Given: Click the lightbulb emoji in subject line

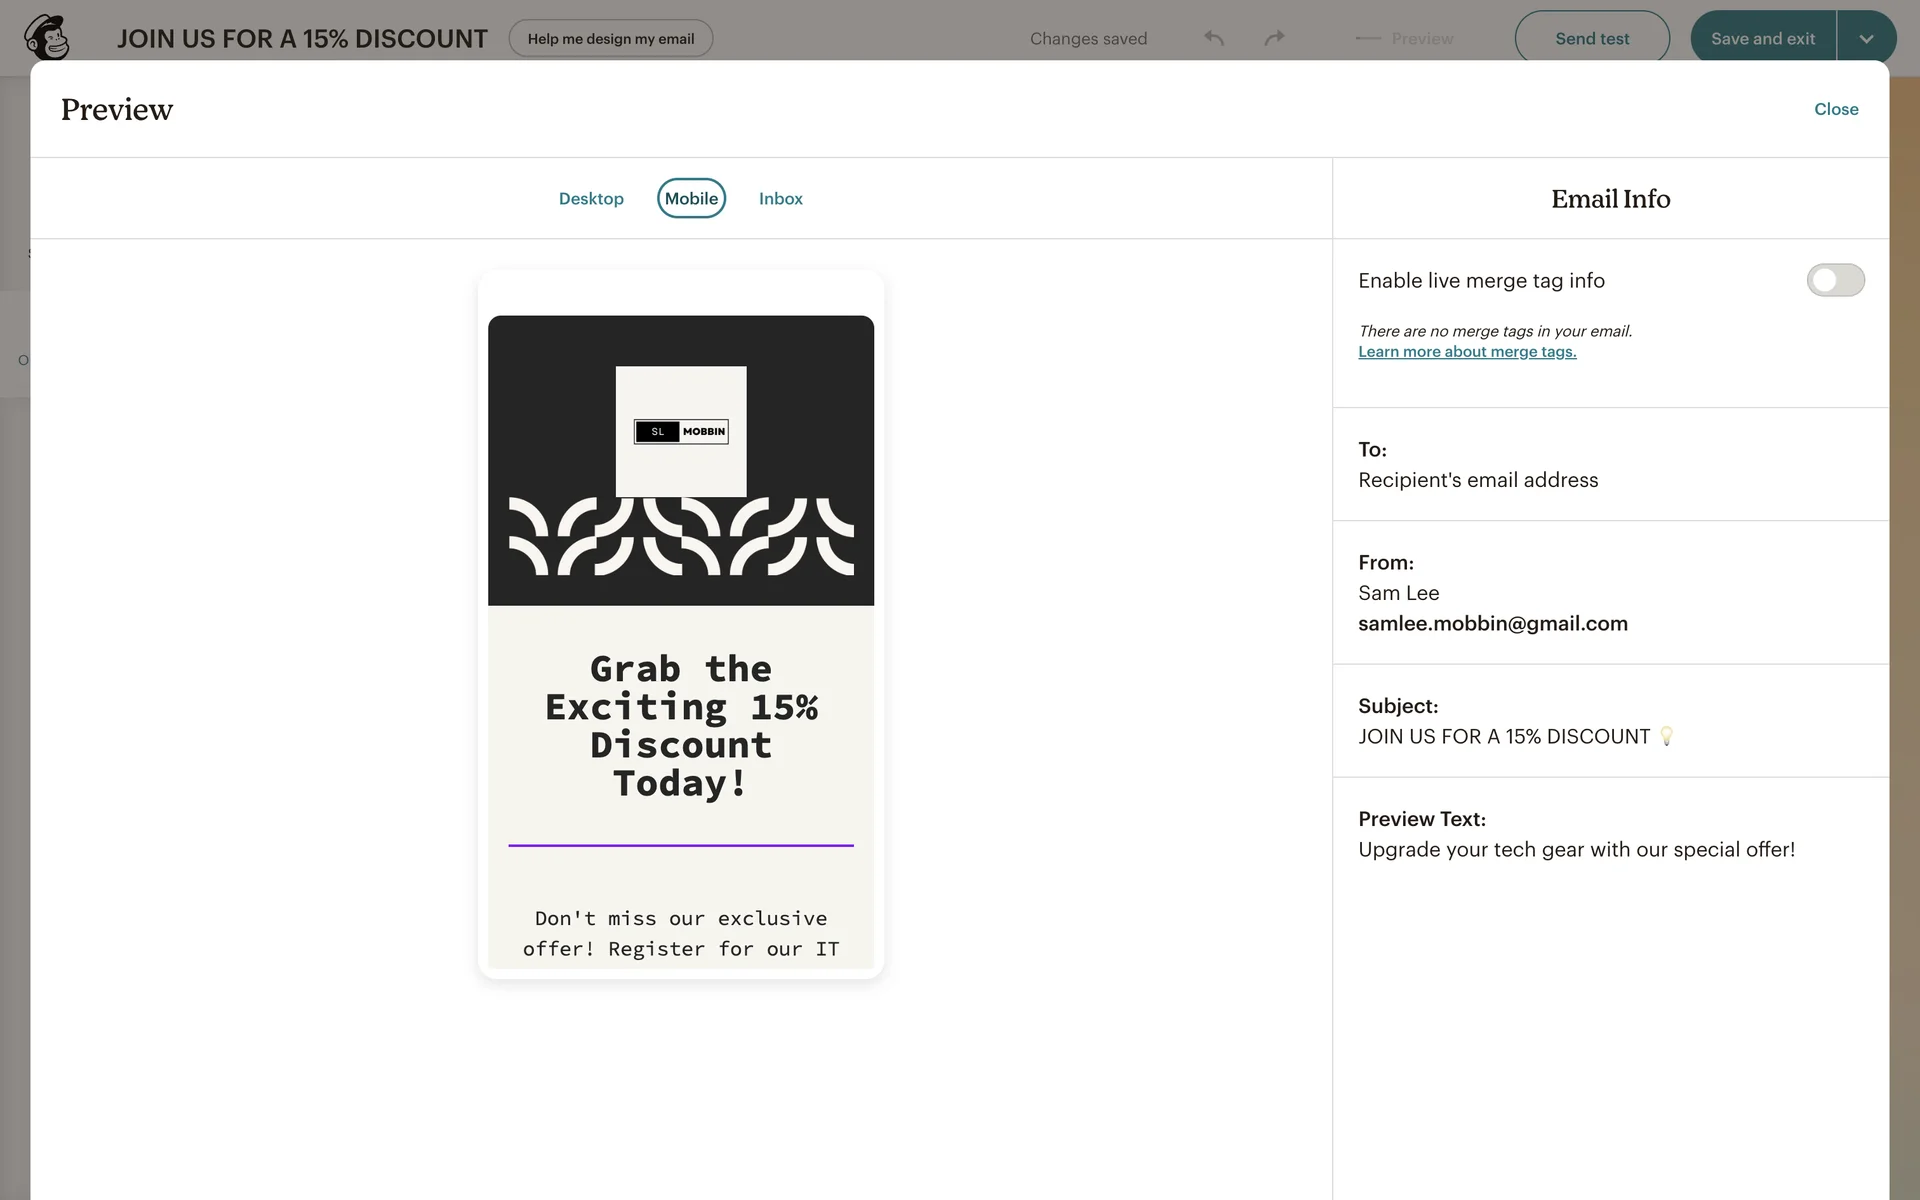Looking at the screenshot, I should point(1666,736).
